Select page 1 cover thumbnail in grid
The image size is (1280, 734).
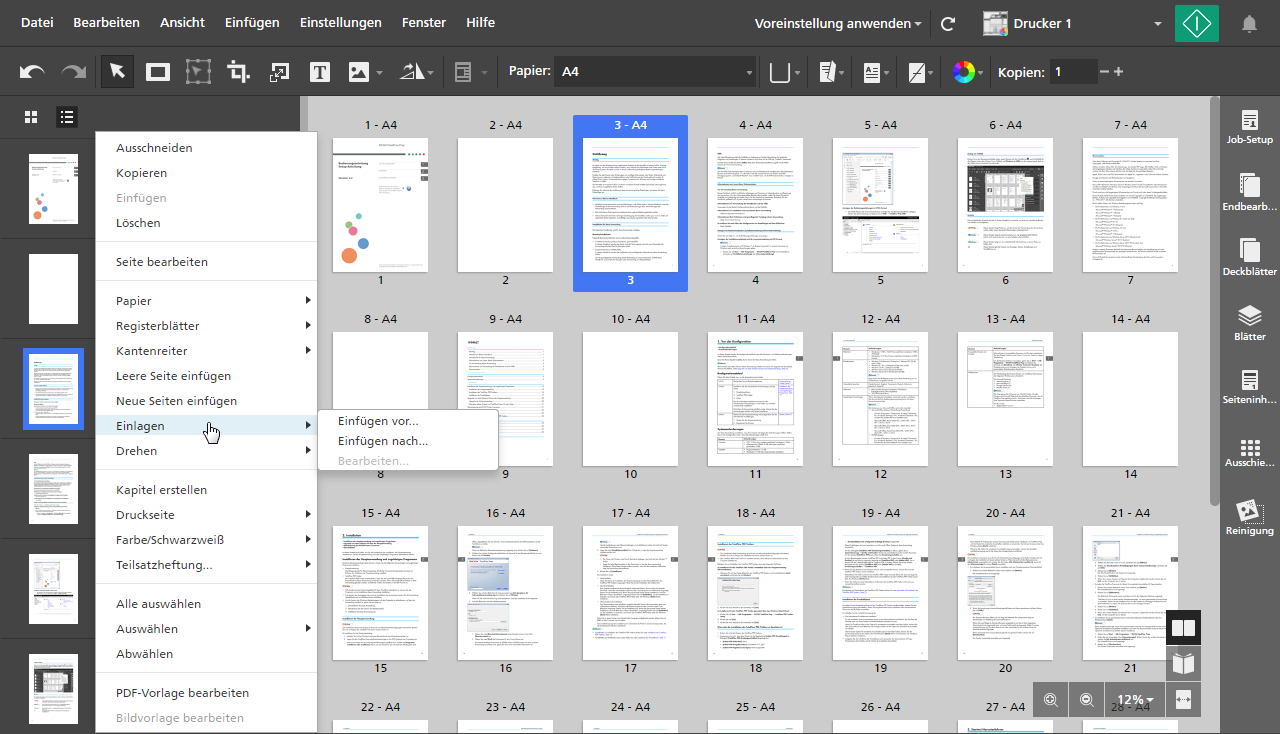pyautogui.click(x=380, y=206)
